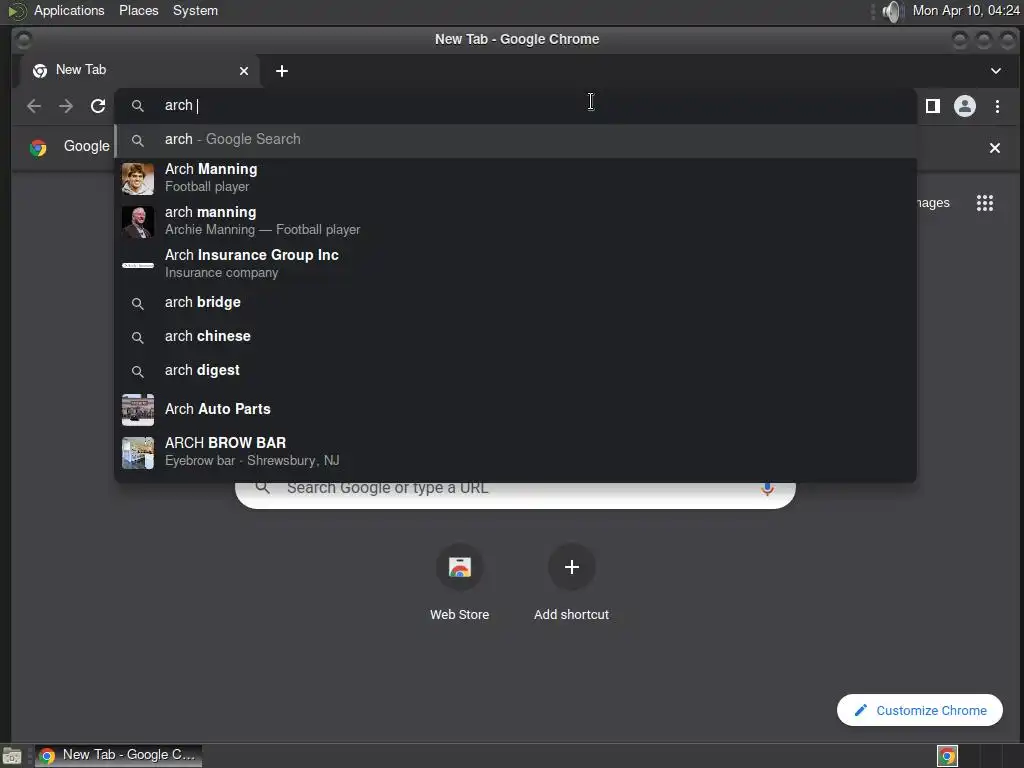Click the Add shortcut plus icon

571,567
